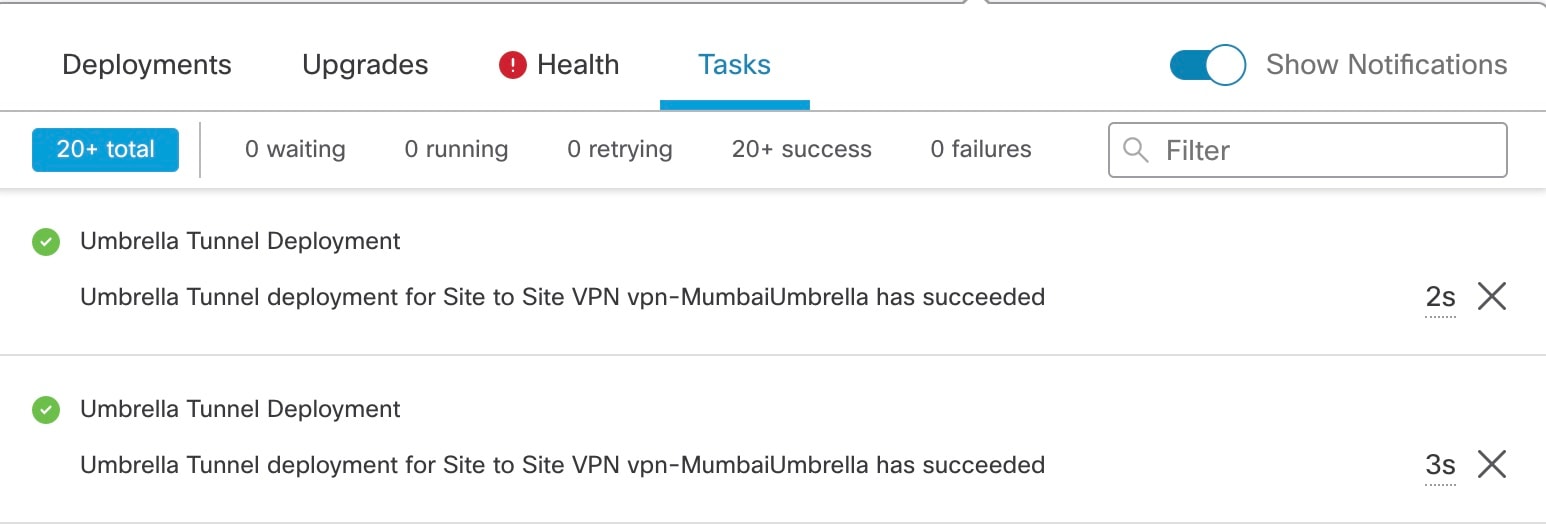1546x530 pixels.
Task: Open the Deployments tab
Action: [147, 65]
